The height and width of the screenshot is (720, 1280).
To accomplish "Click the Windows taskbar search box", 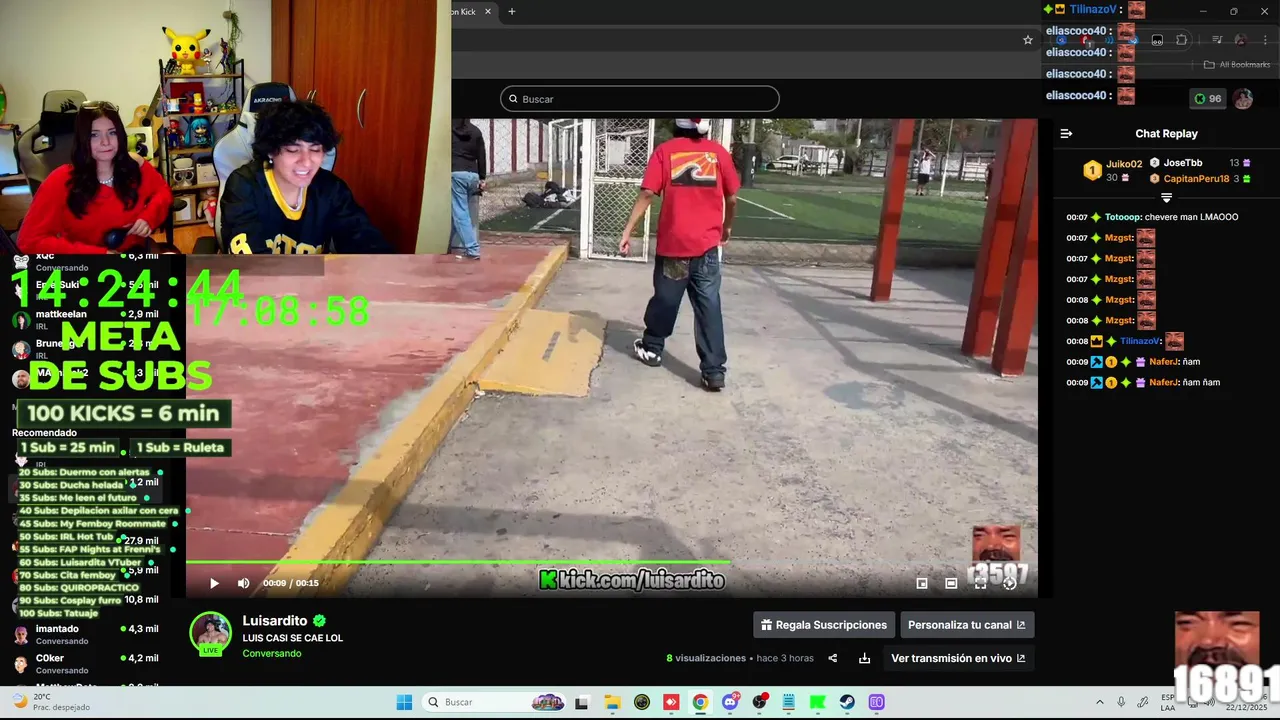I will tap(494, 702).
